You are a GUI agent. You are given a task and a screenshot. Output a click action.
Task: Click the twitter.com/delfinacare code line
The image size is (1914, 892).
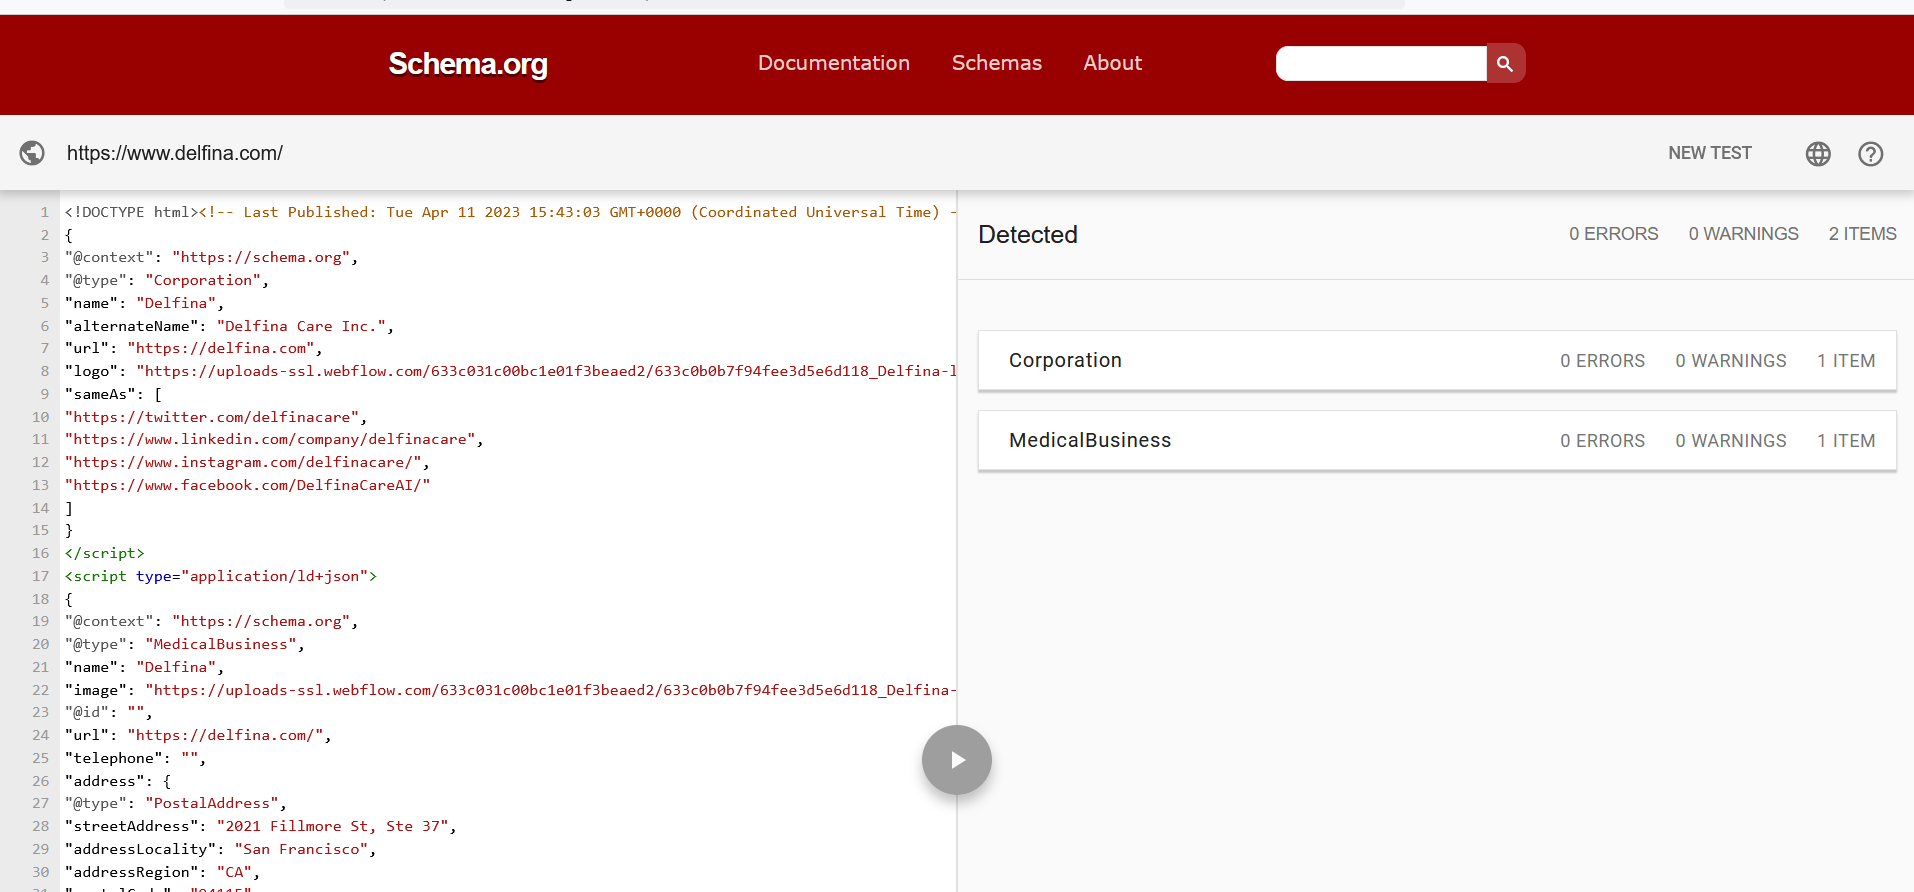pos(216,417)
